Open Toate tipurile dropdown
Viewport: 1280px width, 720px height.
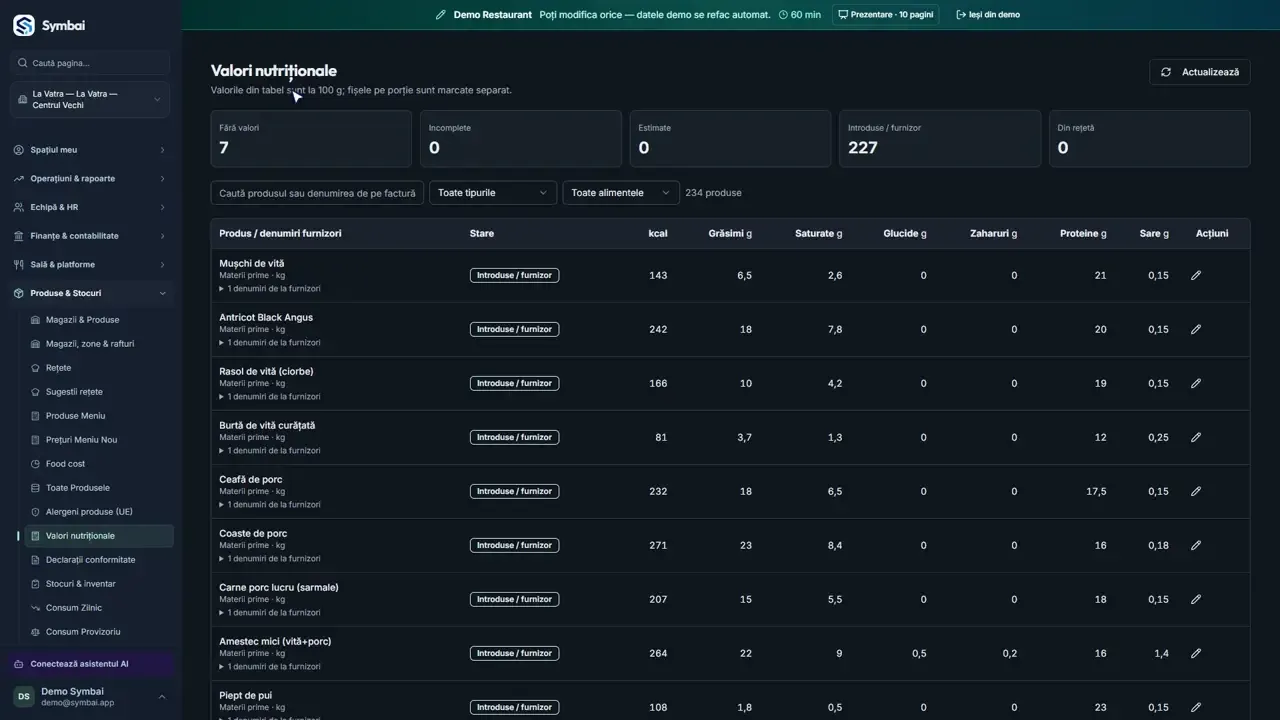[x=493, y=193]
